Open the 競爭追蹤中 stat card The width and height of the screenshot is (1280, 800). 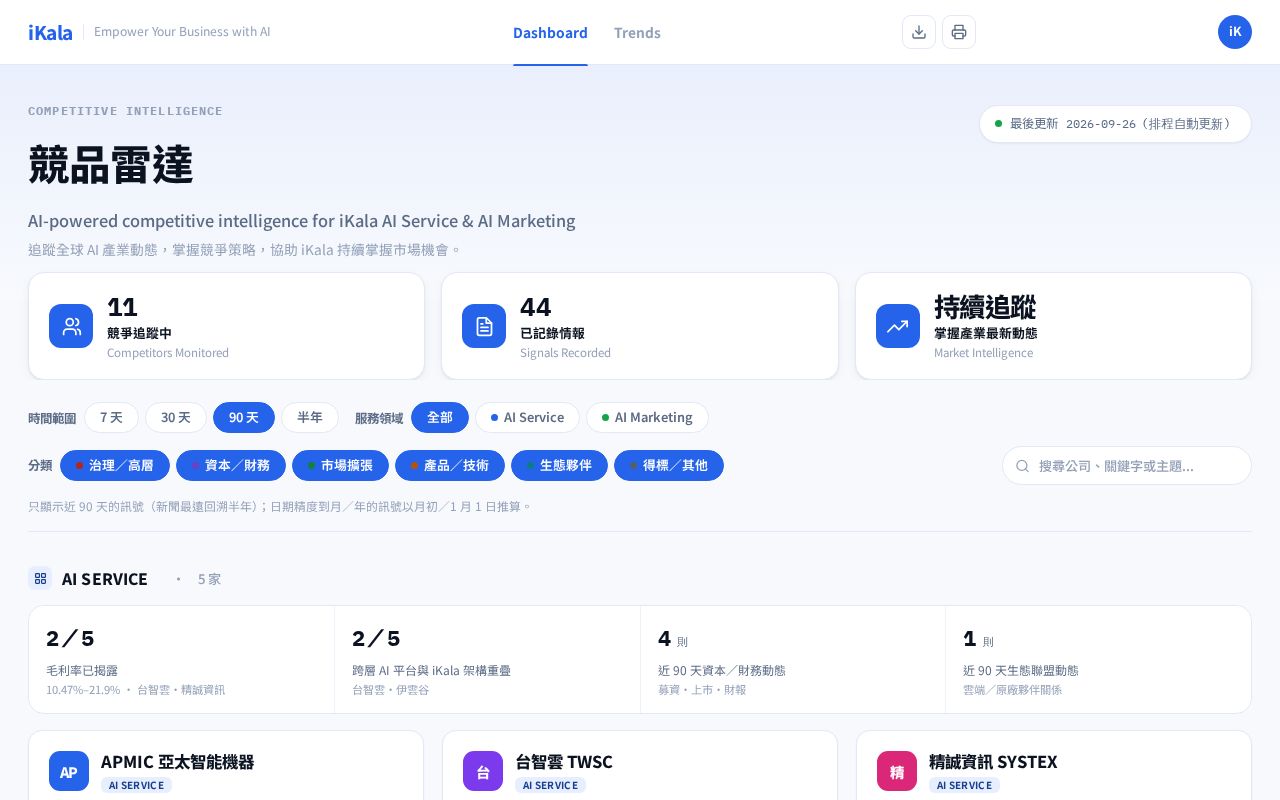(x=226, y=326)
